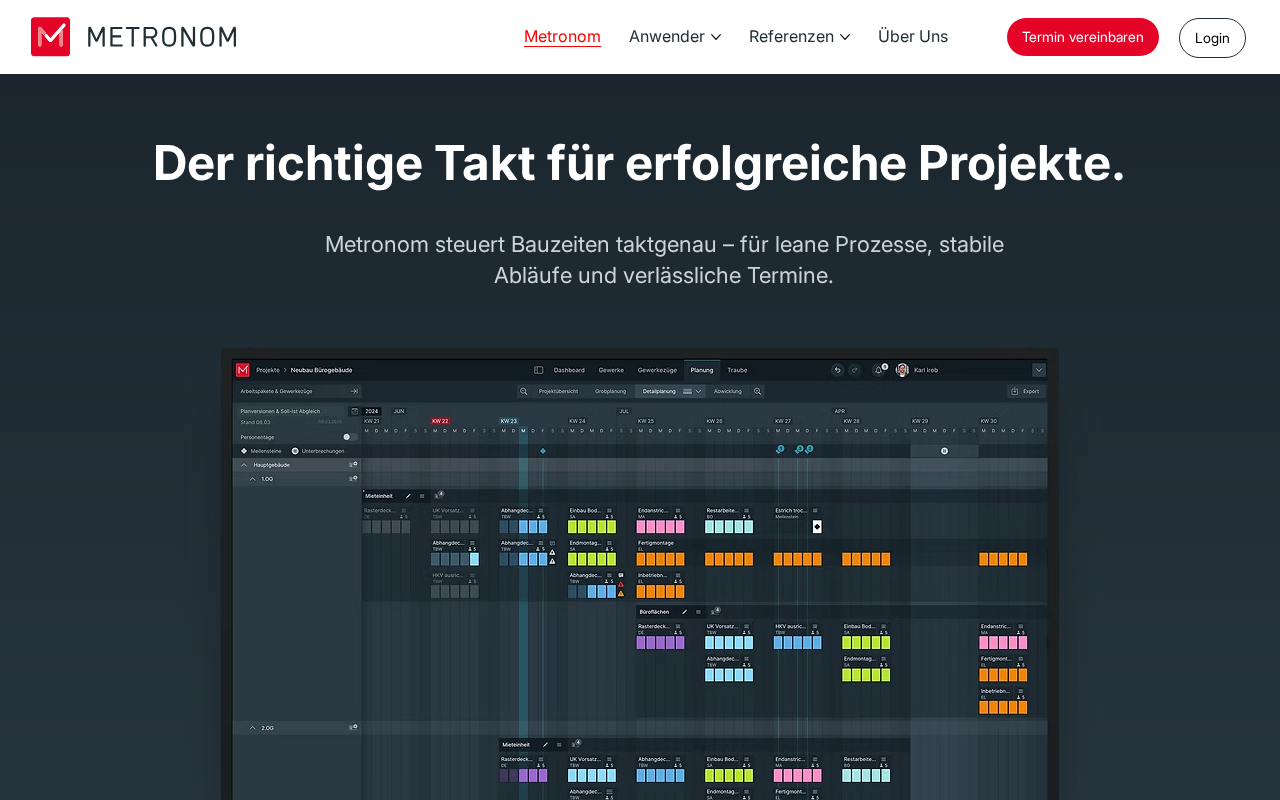Viewport: 1280px width, 800px height.
Task: Click the zoom-out magnifier before Projektübersicht
Action: [x=523, y=391]
